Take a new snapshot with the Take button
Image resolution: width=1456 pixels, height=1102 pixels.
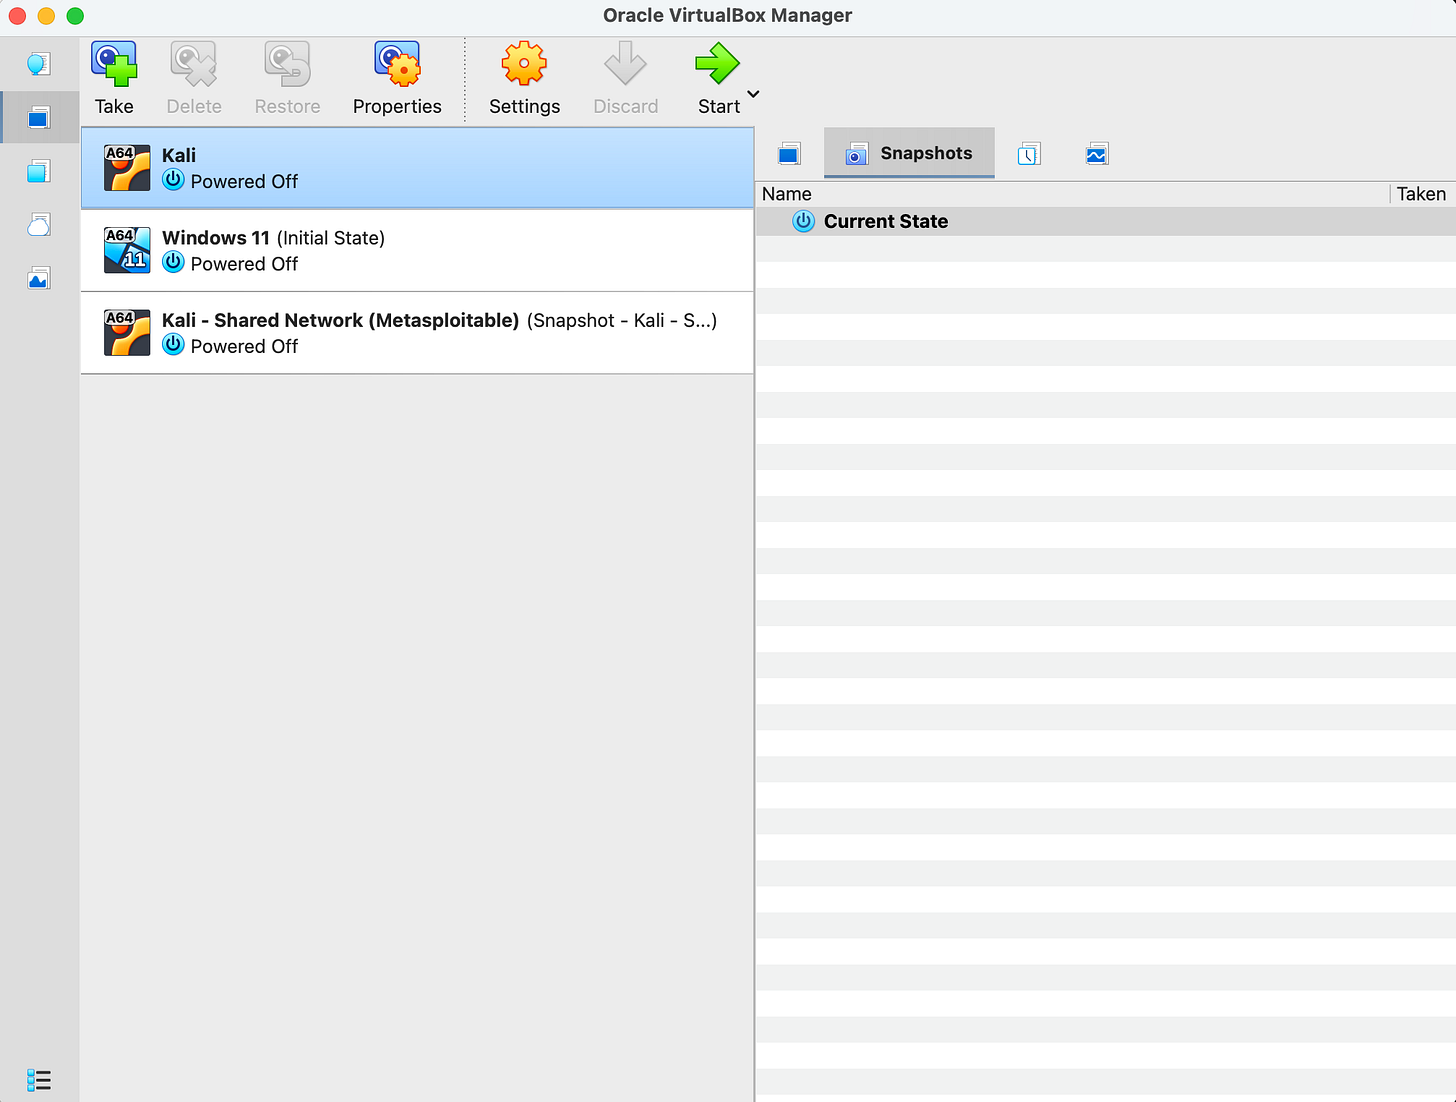[x=114, y=79]
